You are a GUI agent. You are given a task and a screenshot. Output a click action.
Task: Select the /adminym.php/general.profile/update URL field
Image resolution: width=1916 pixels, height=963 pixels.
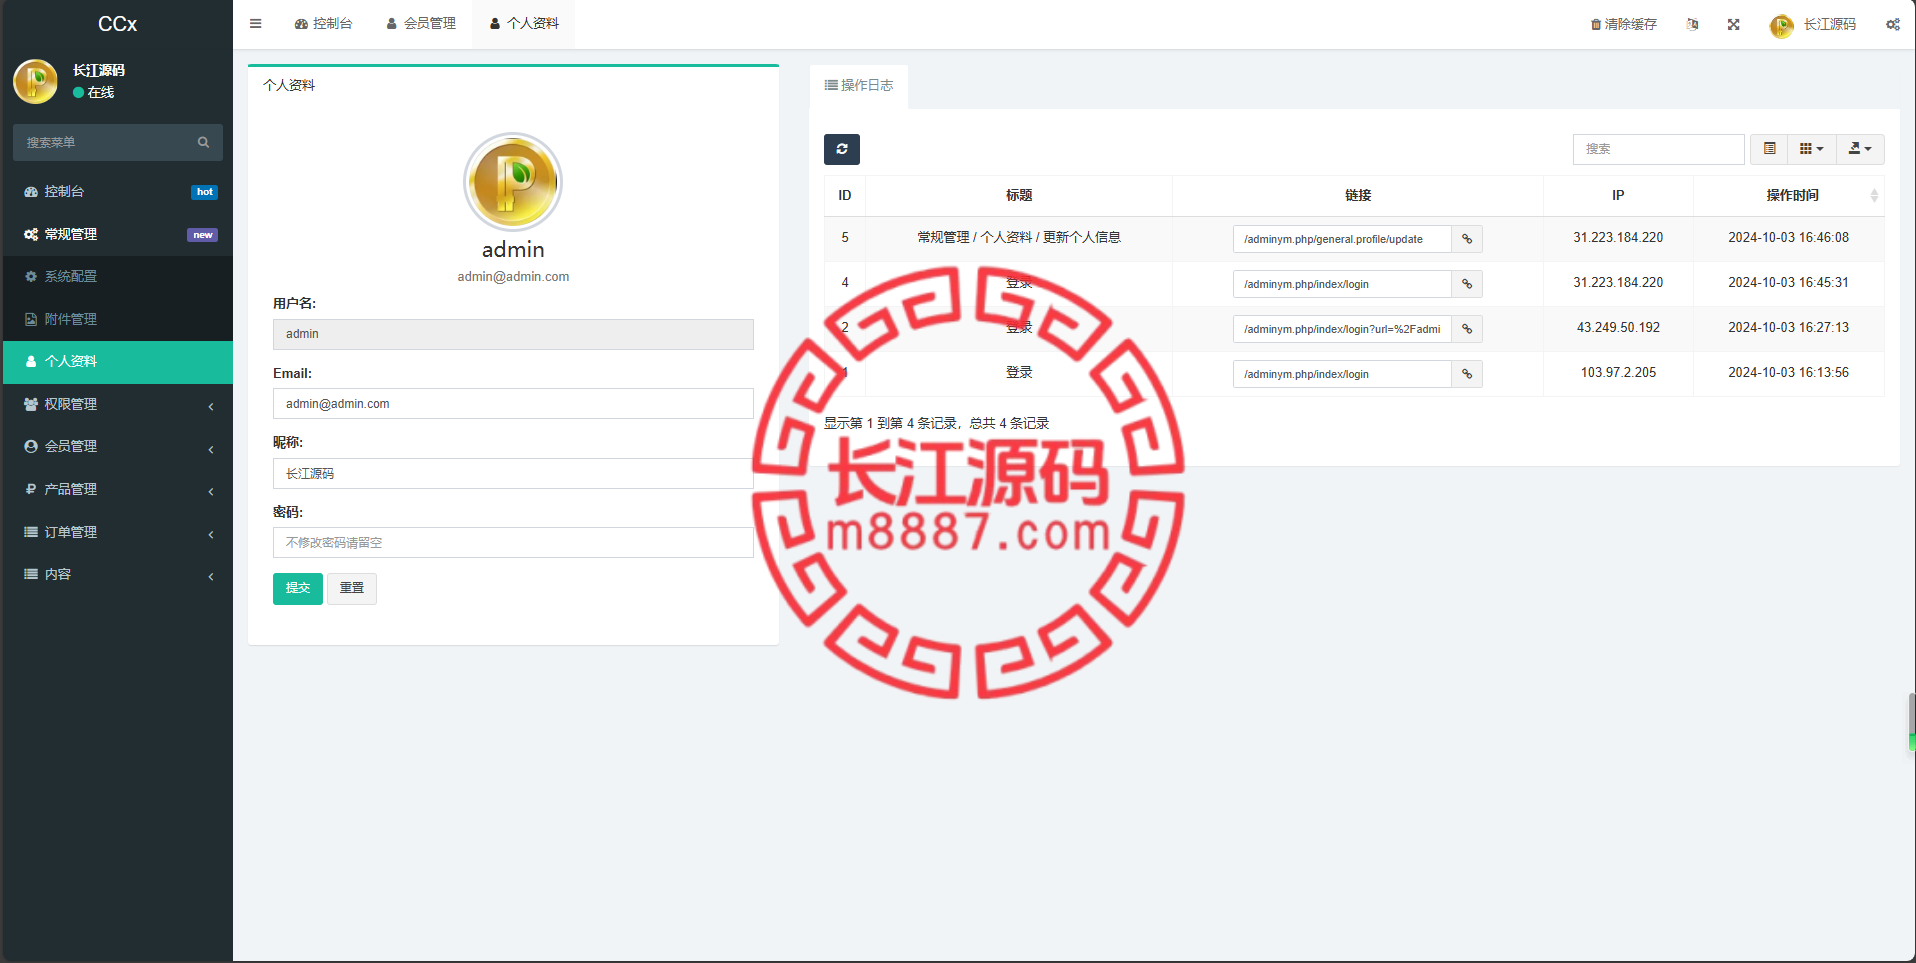[x=1342, y=239]
